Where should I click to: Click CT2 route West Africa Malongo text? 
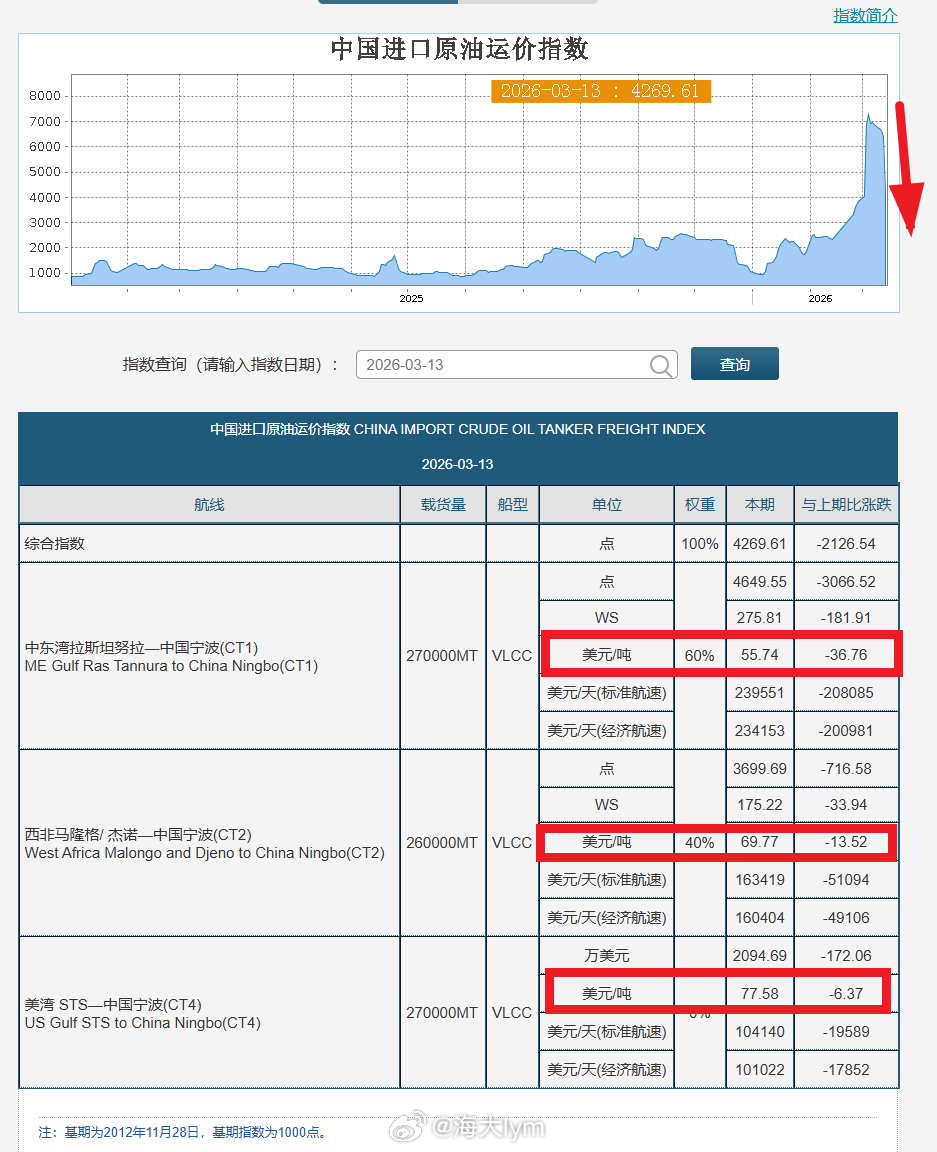click(x=204, y=853)
